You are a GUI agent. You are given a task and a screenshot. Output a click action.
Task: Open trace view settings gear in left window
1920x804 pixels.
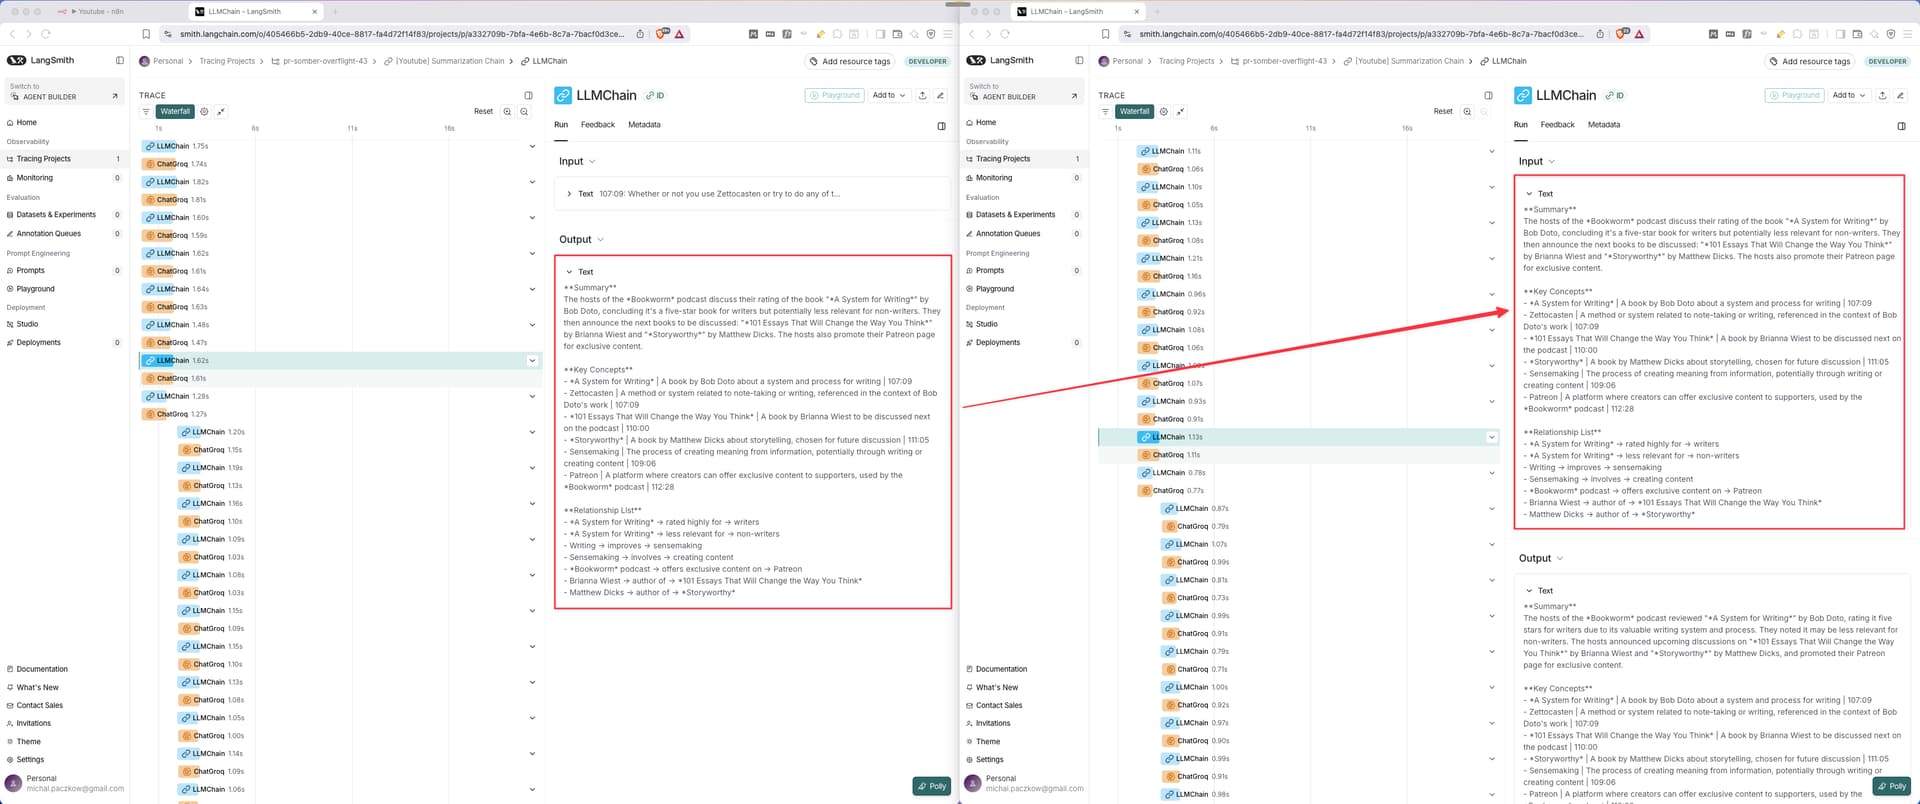(204, 111)
